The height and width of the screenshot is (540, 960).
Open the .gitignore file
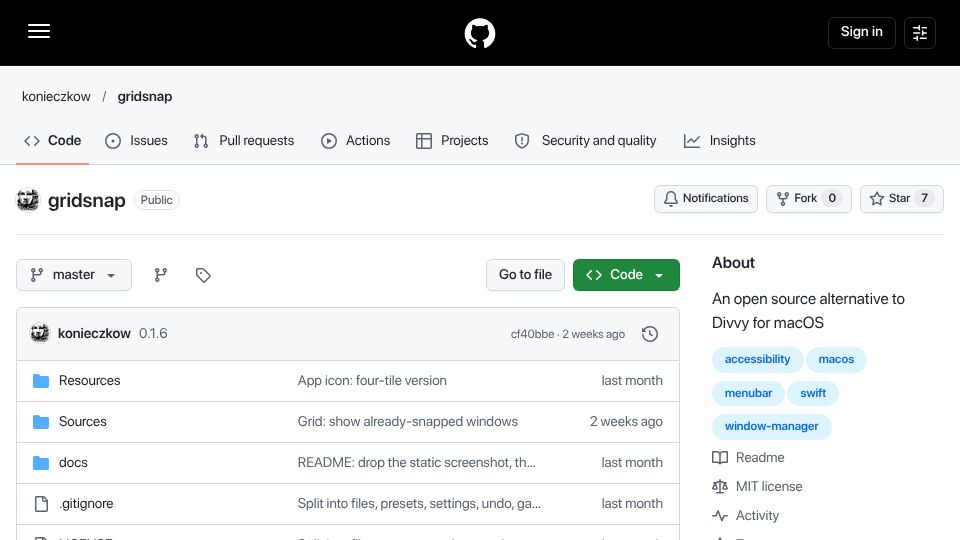86,504
